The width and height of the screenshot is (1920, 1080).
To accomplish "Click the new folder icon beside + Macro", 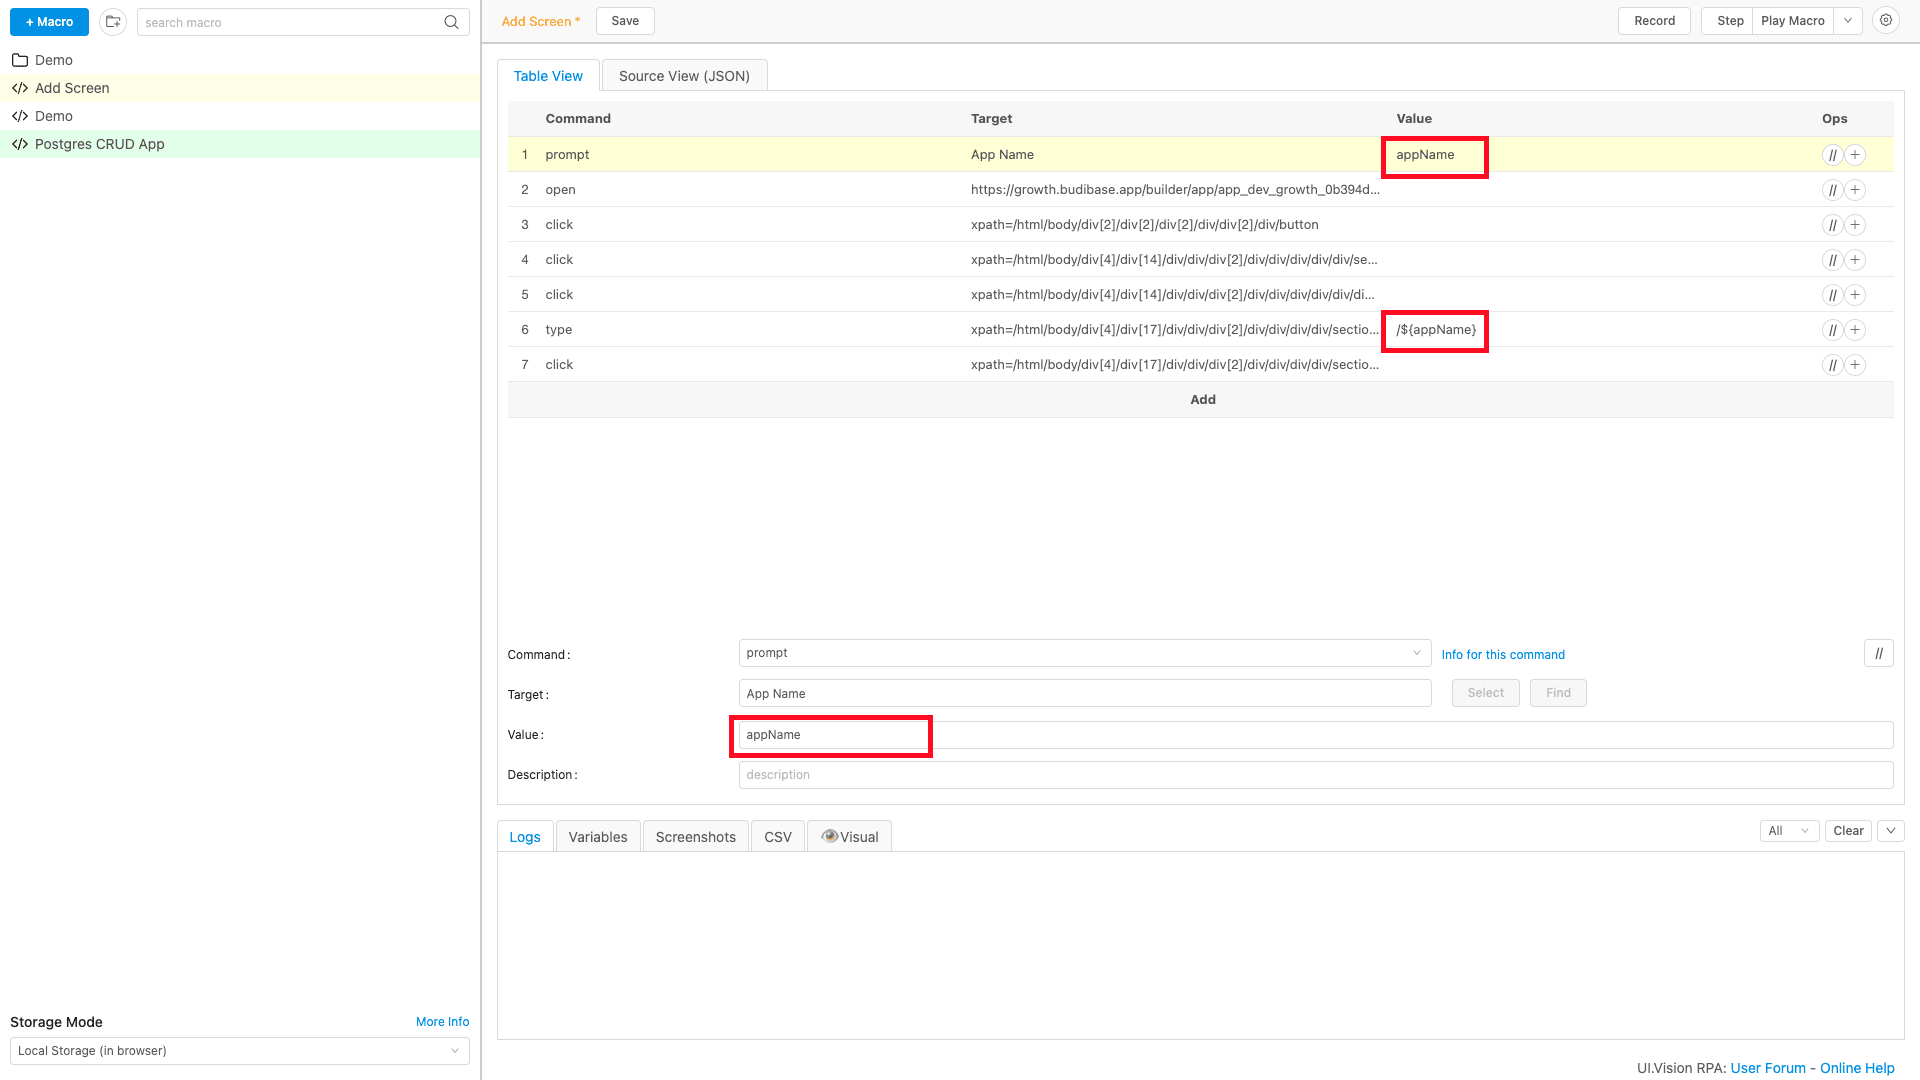I will point(113,22).
